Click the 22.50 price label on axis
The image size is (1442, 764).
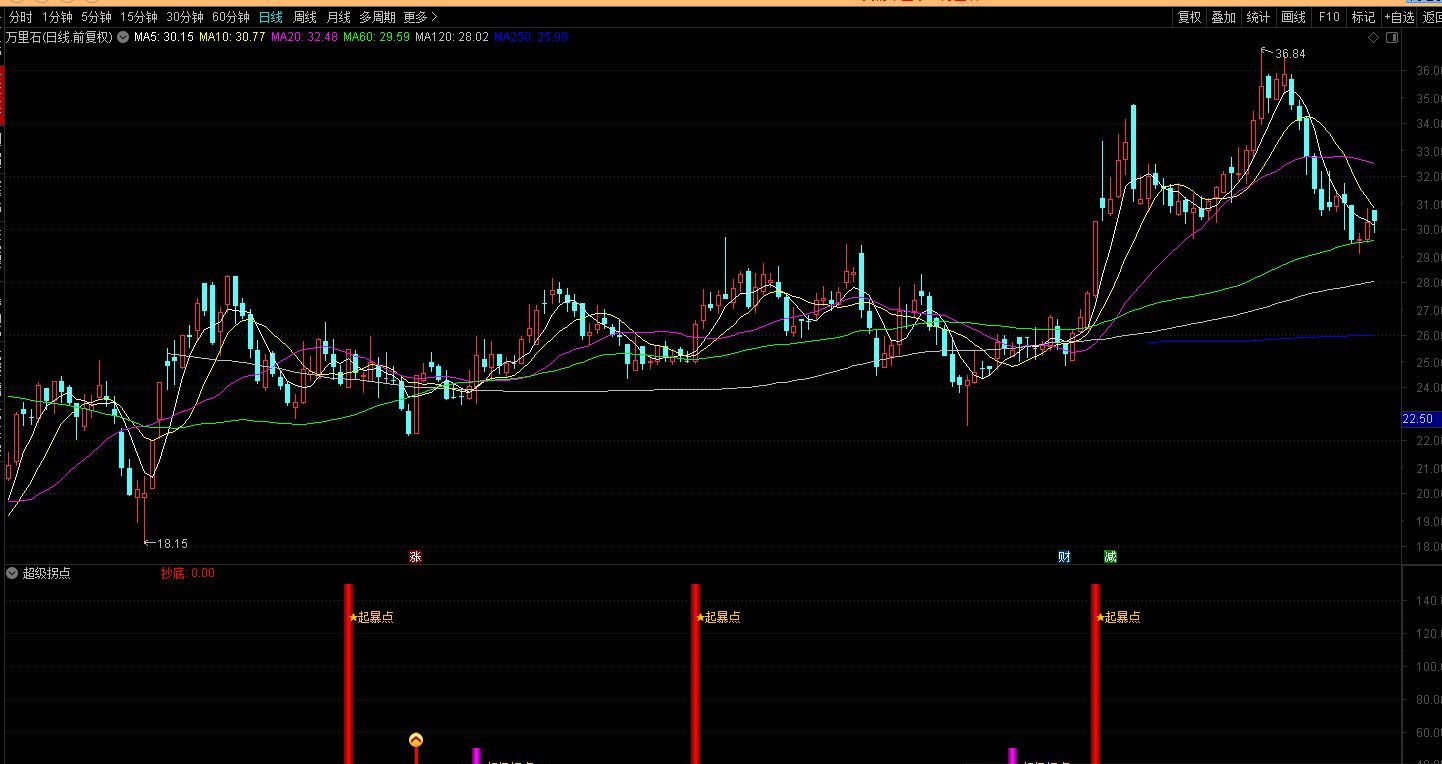pos(1418,419)
